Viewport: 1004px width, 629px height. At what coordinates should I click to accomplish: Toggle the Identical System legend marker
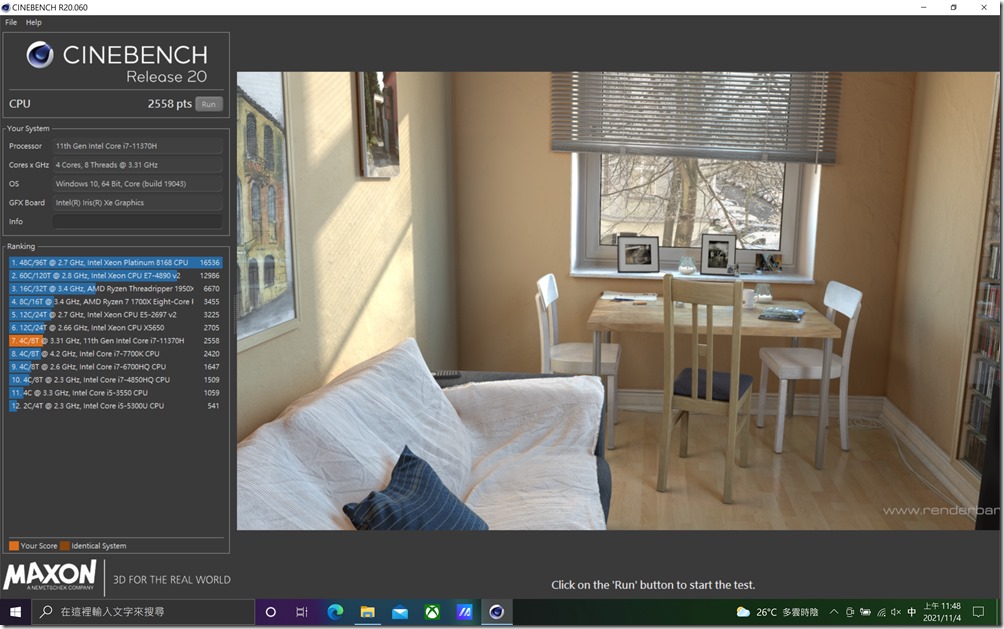point(65,546)
